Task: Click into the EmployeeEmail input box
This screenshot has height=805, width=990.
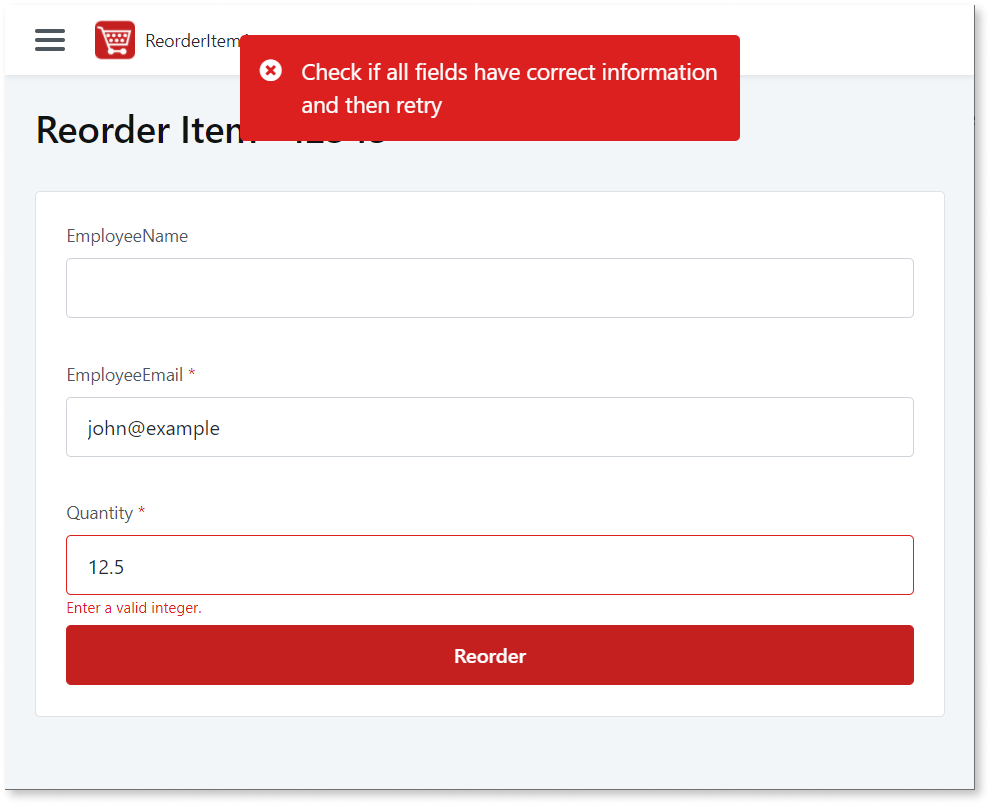Action: click(x=489, y=427)
